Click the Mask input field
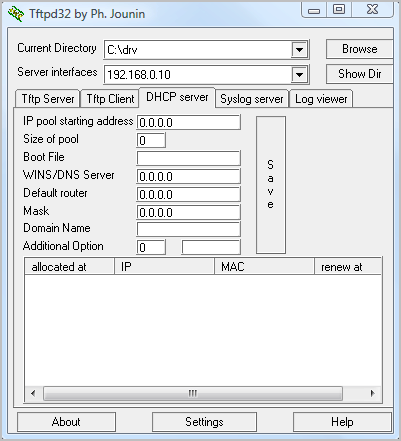Screen dimensions: 401x441 pyautogui.click(x=188, y=212)
